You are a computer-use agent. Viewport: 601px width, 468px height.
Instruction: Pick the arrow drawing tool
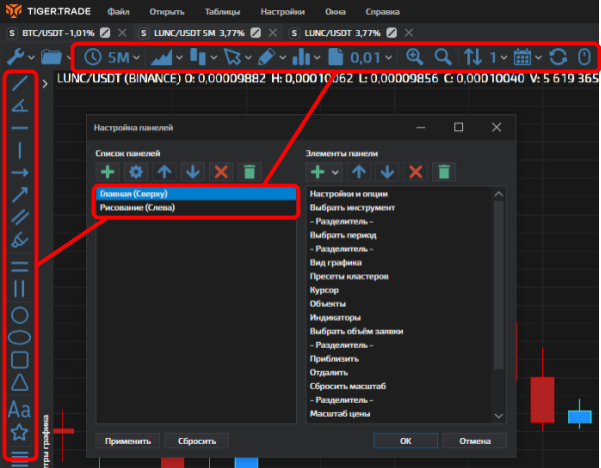(x=19, y=194)
